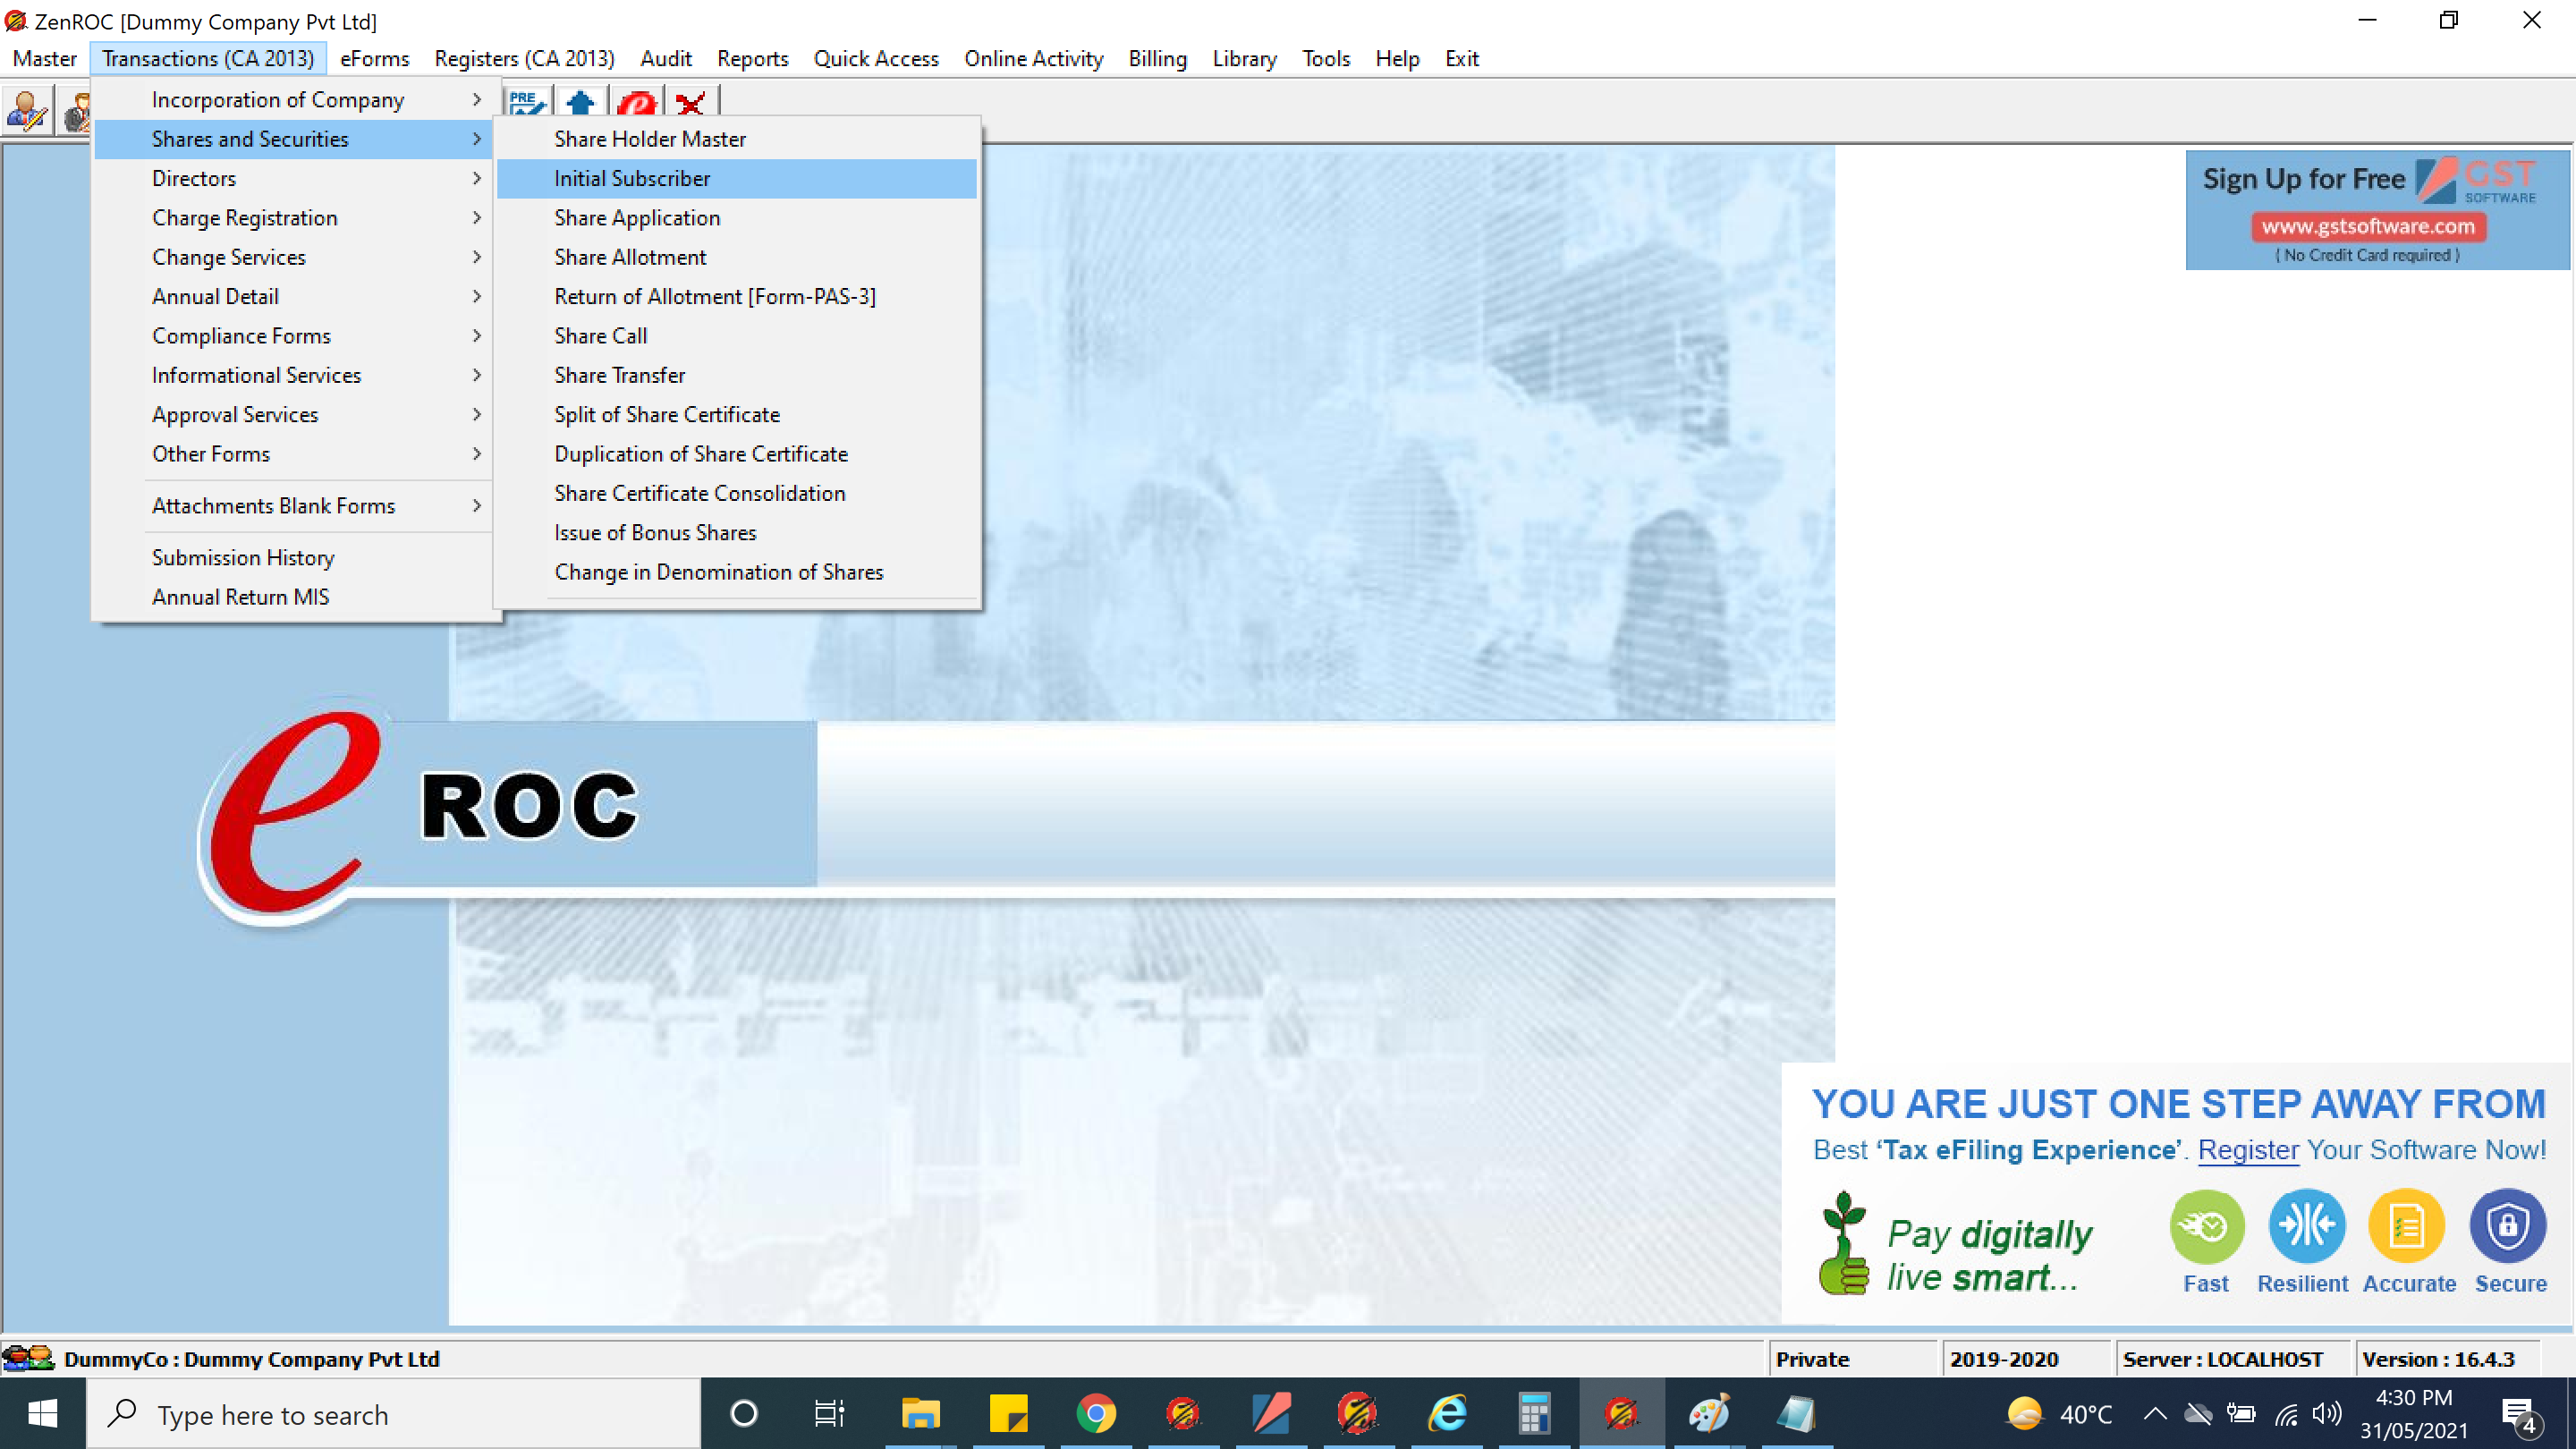Click the red 'e' toolbar icon
The width and height of the screenshot is (2576, 1449).
[636, 103]
